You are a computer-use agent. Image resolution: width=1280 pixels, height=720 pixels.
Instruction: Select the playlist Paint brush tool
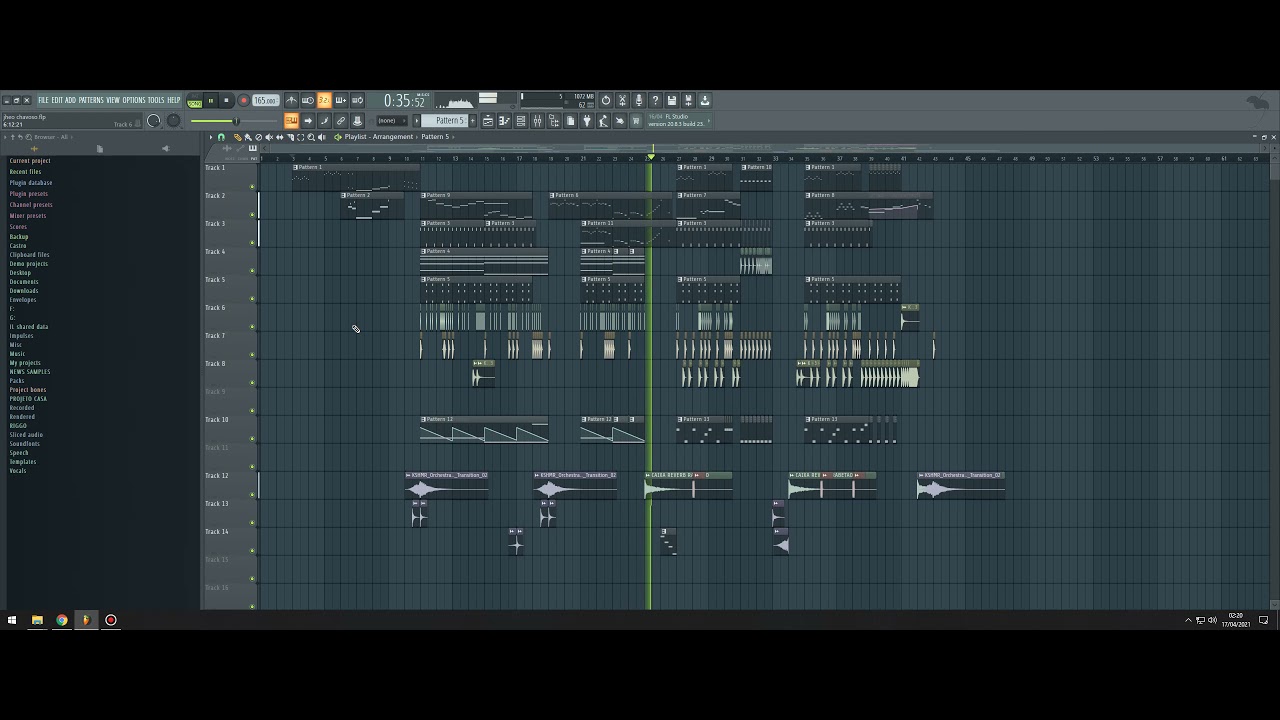248,137
